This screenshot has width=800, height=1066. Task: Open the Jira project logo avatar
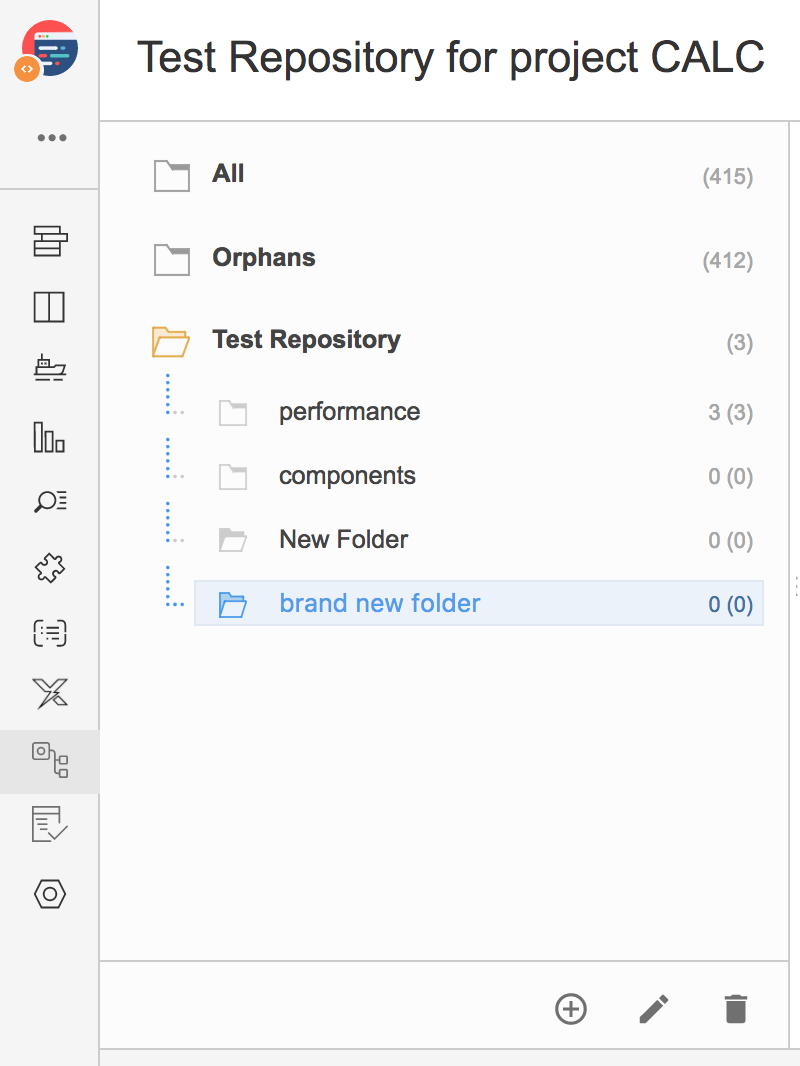pyautogui.click(x=48, y=50)
